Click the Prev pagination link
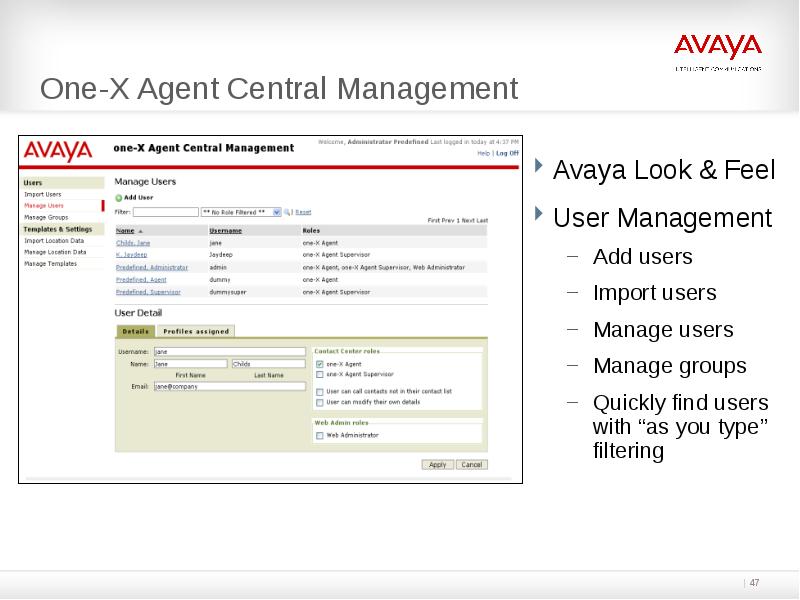 448,221
